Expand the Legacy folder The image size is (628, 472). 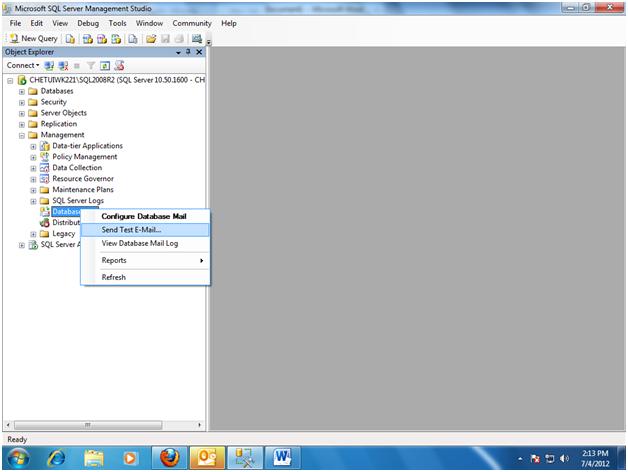tap(33, 234)
